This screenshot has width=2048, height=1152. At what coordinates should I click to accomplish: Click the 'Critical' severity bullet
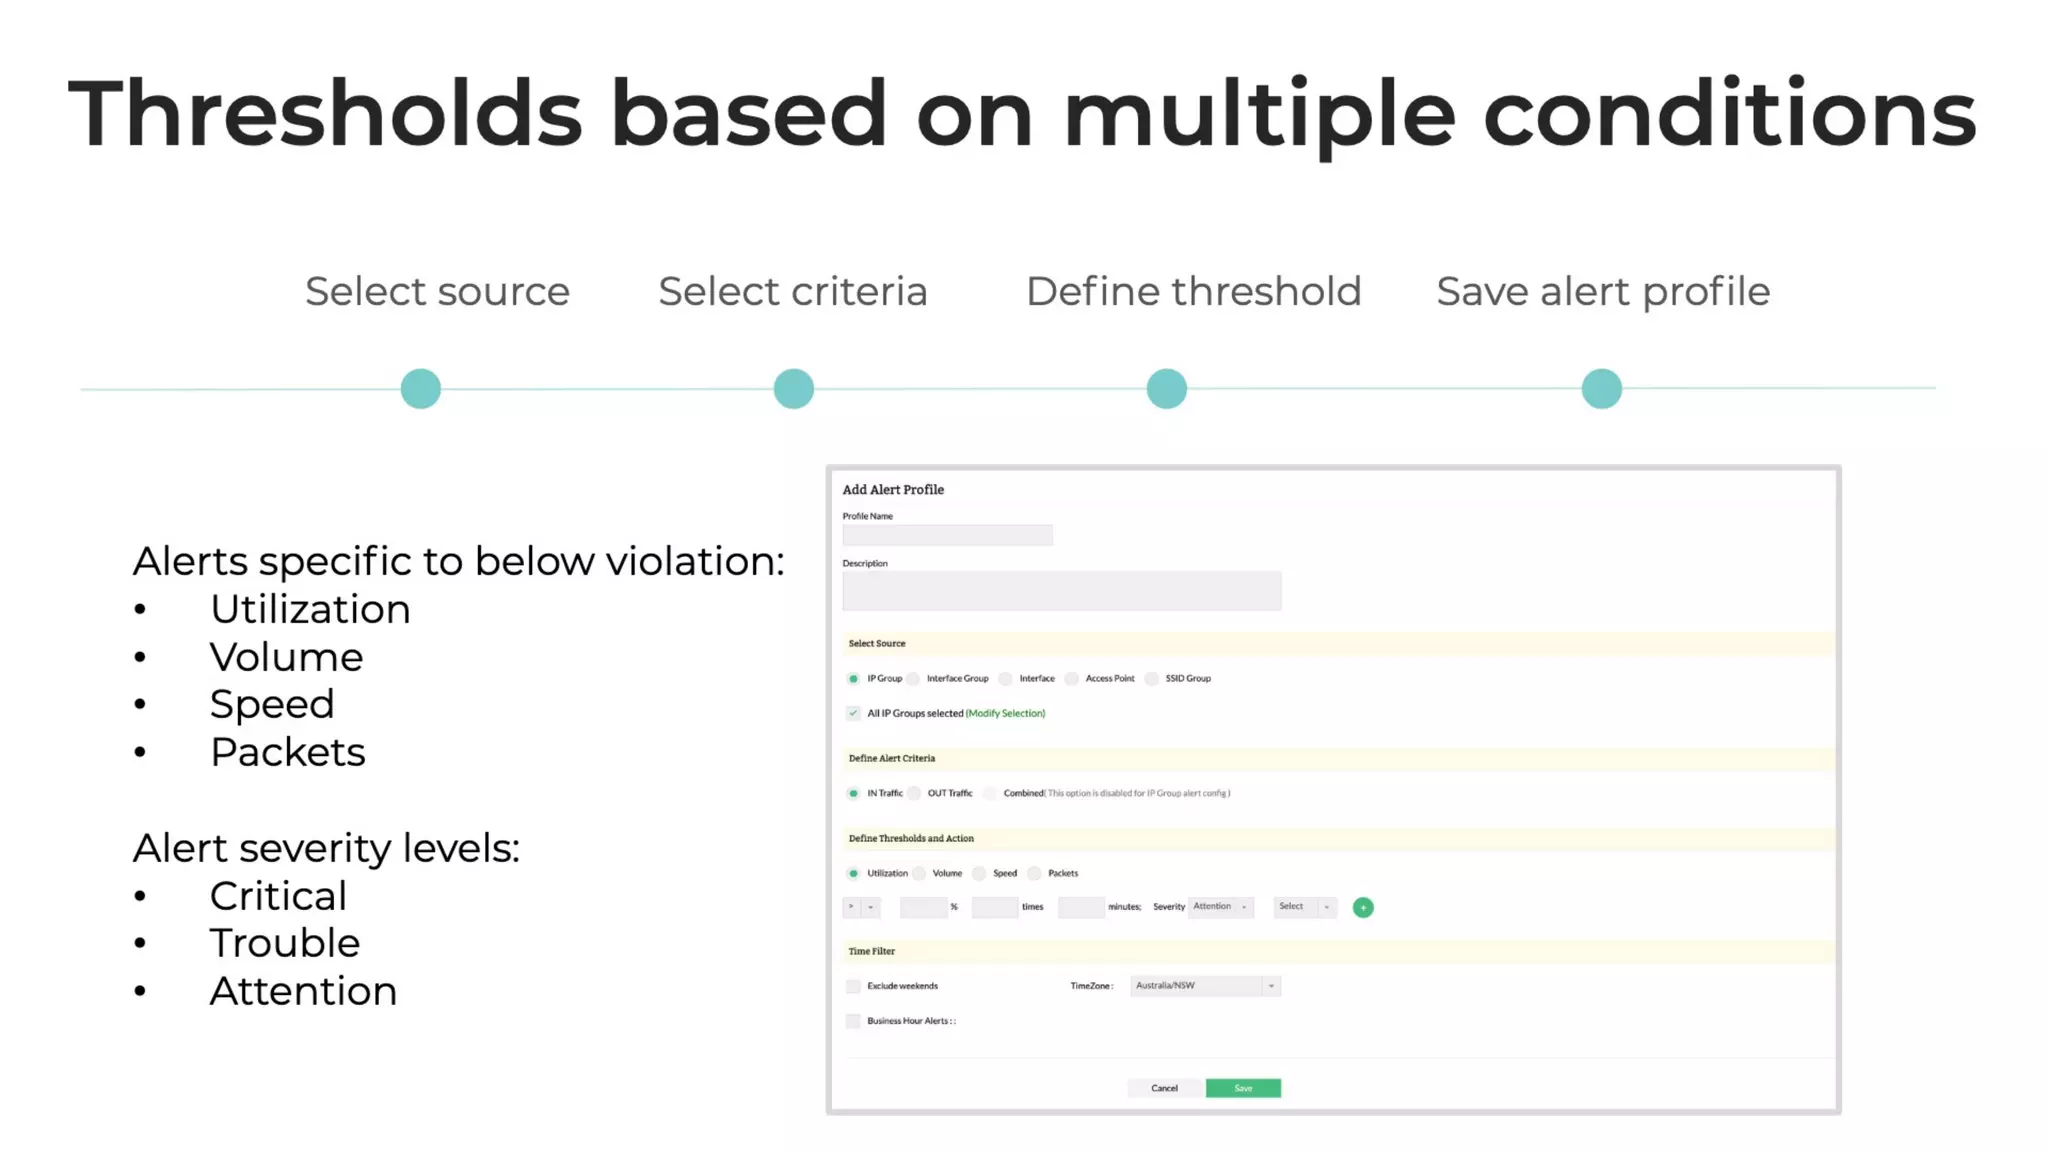(278, 896)
